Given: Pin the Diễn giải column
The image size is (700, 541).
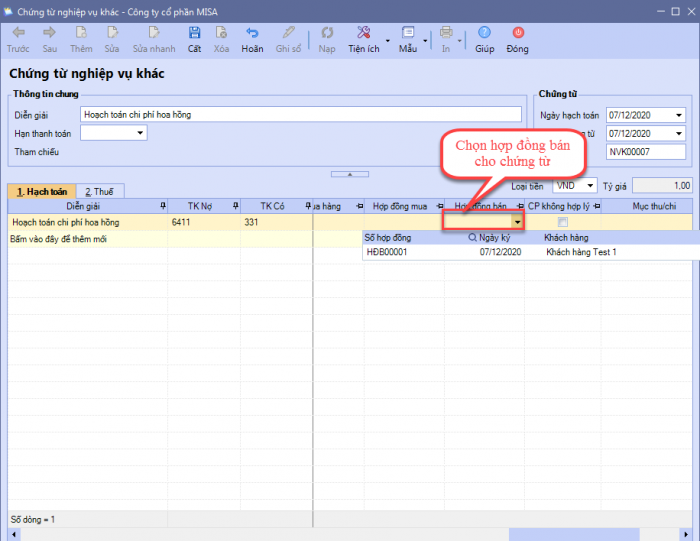Looking at the screenshot, I should point(163,206).
